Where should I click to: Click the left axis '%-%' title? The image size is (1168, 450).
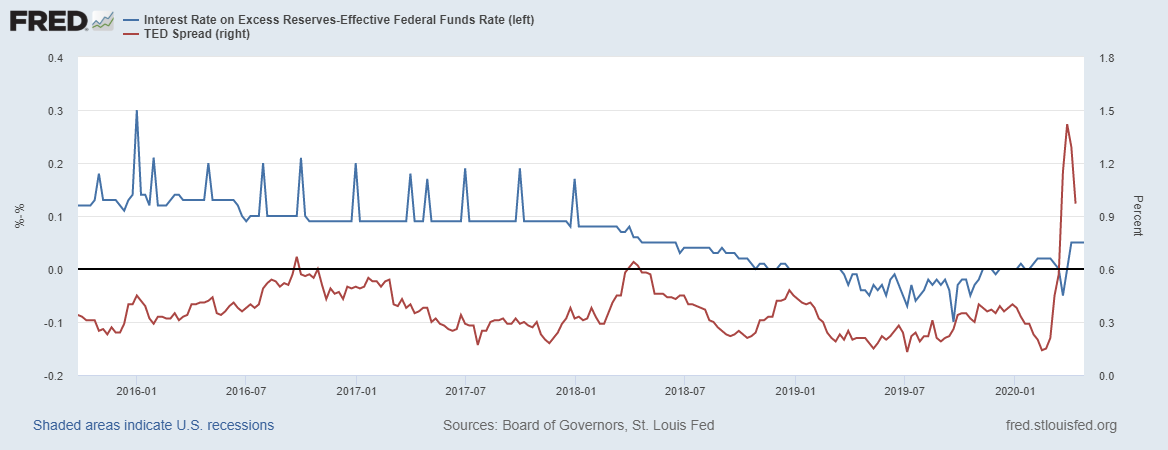[x=20, y=216]
